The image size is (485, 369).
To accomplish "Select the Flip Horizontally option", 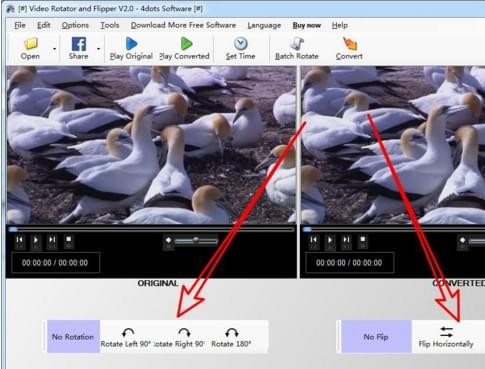I will tap(446, 337).
